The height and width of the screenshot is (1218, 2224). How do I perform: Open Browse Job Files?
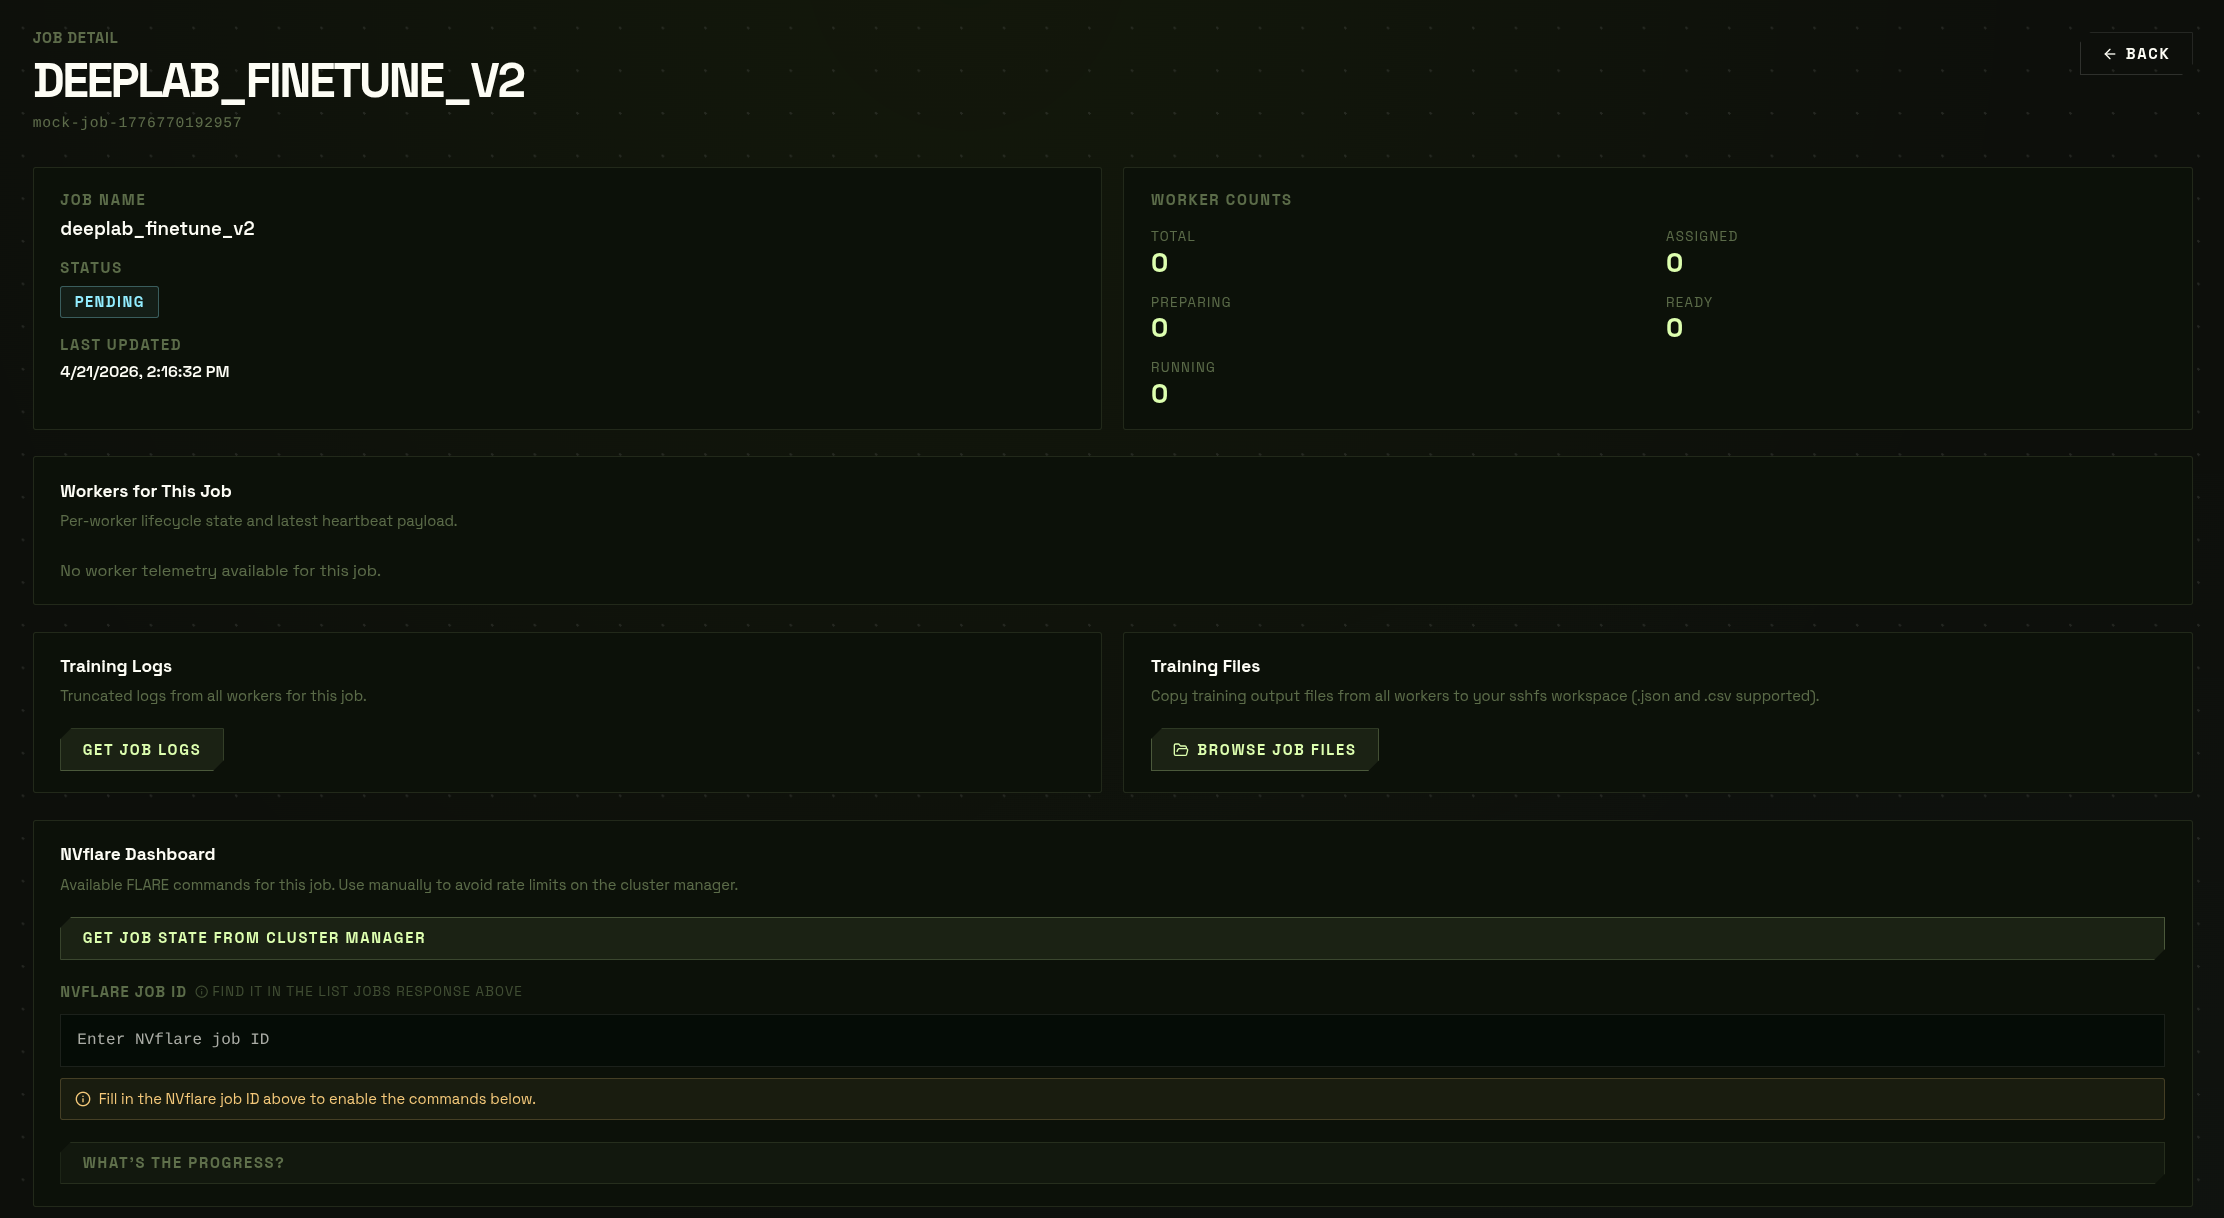pyautogui.click(x=1264, y=750)
